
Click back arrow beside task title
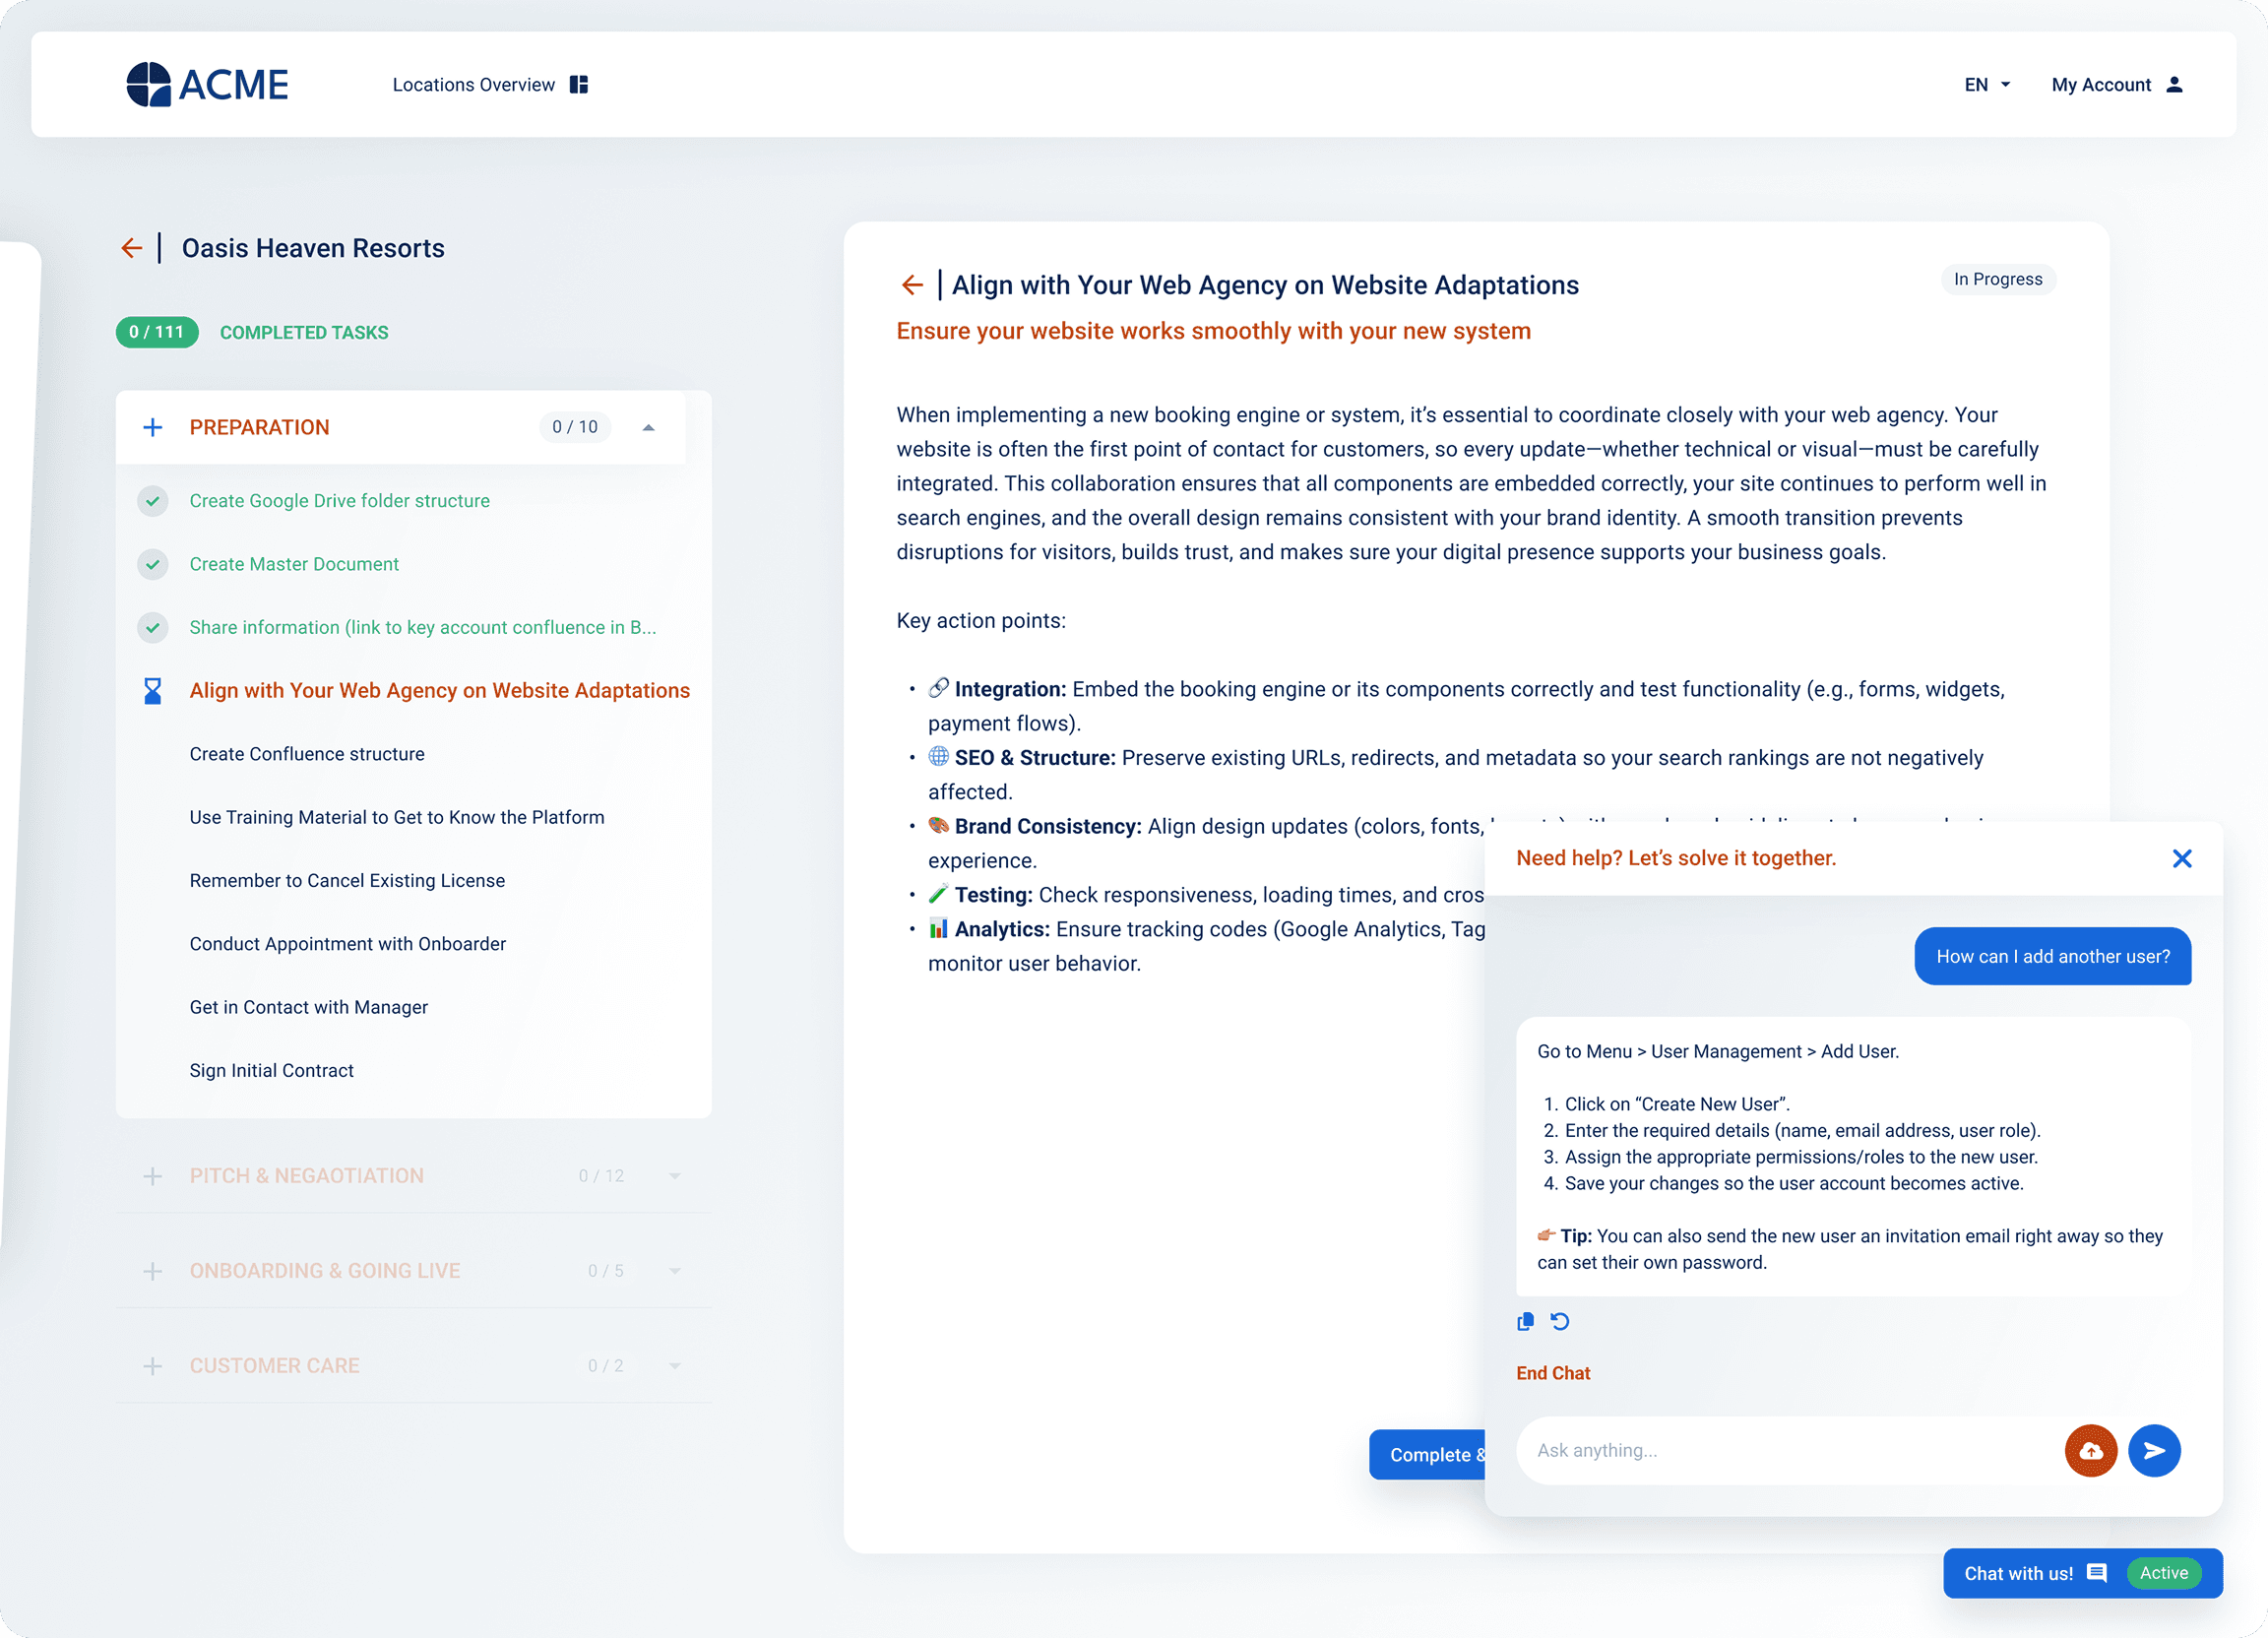[x=911, y=285]
